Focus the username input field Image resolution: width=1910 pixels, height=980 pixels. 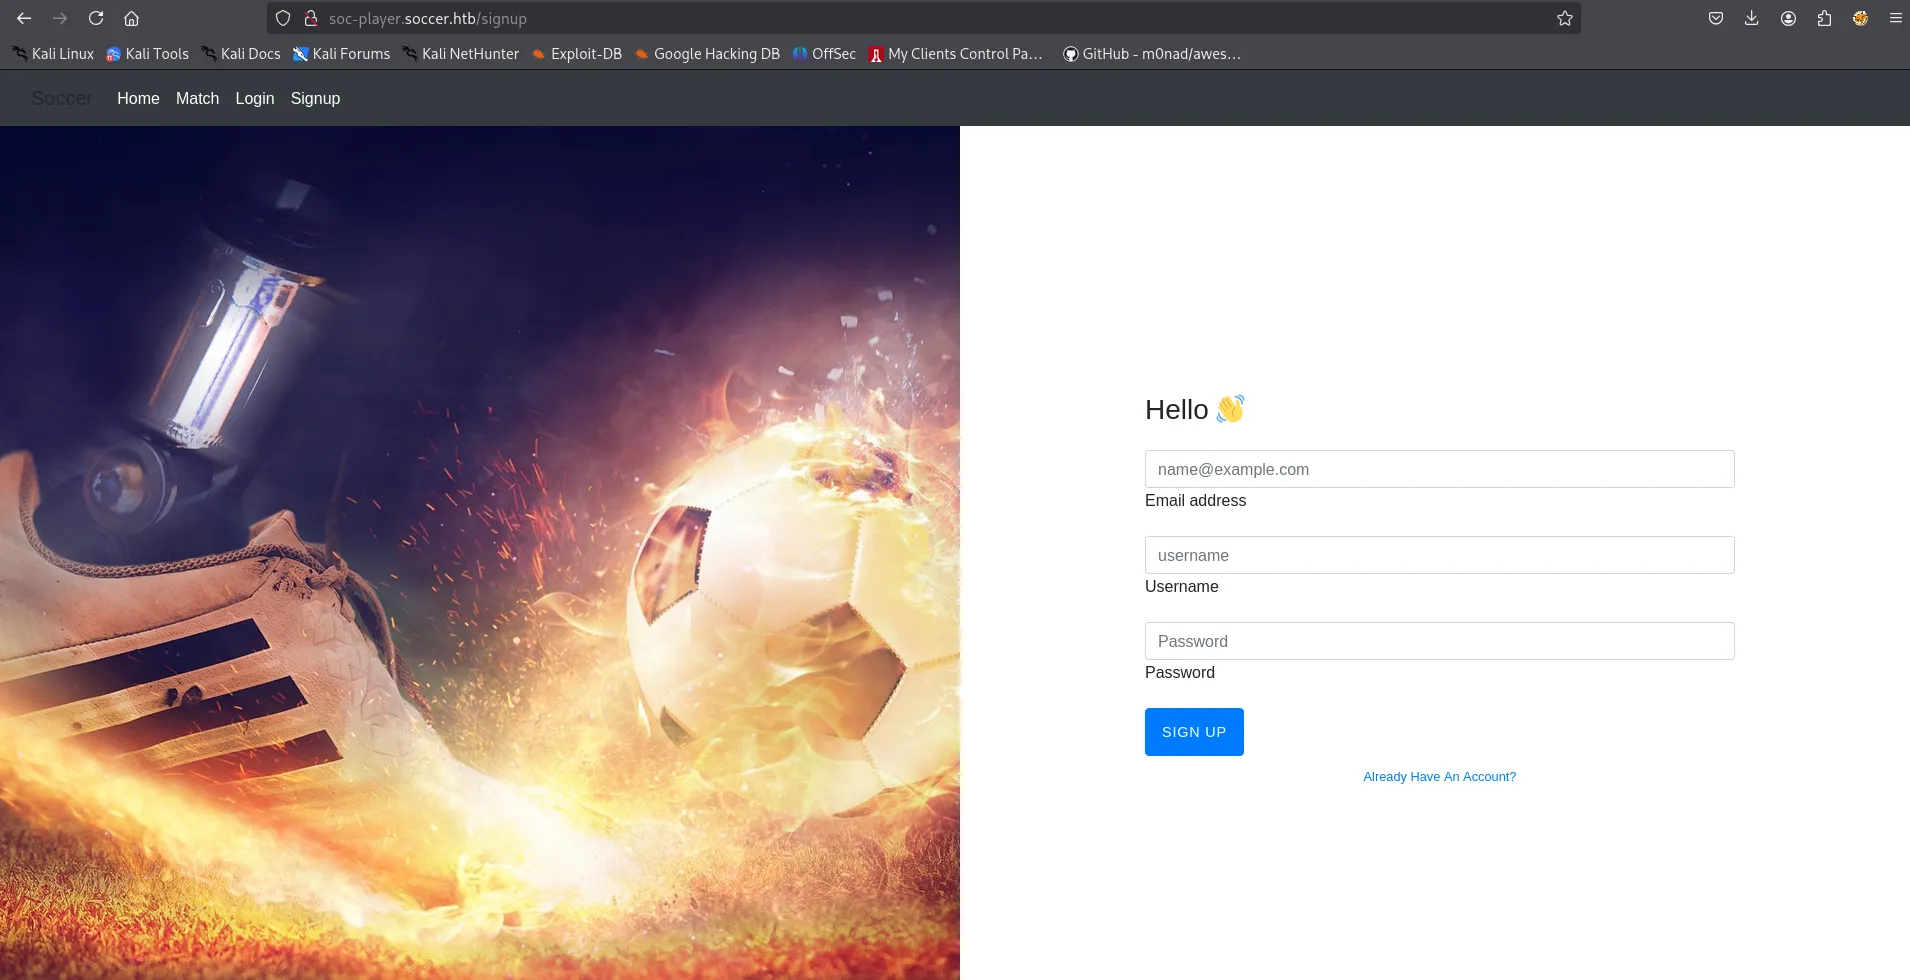(x=1439, y=555)
